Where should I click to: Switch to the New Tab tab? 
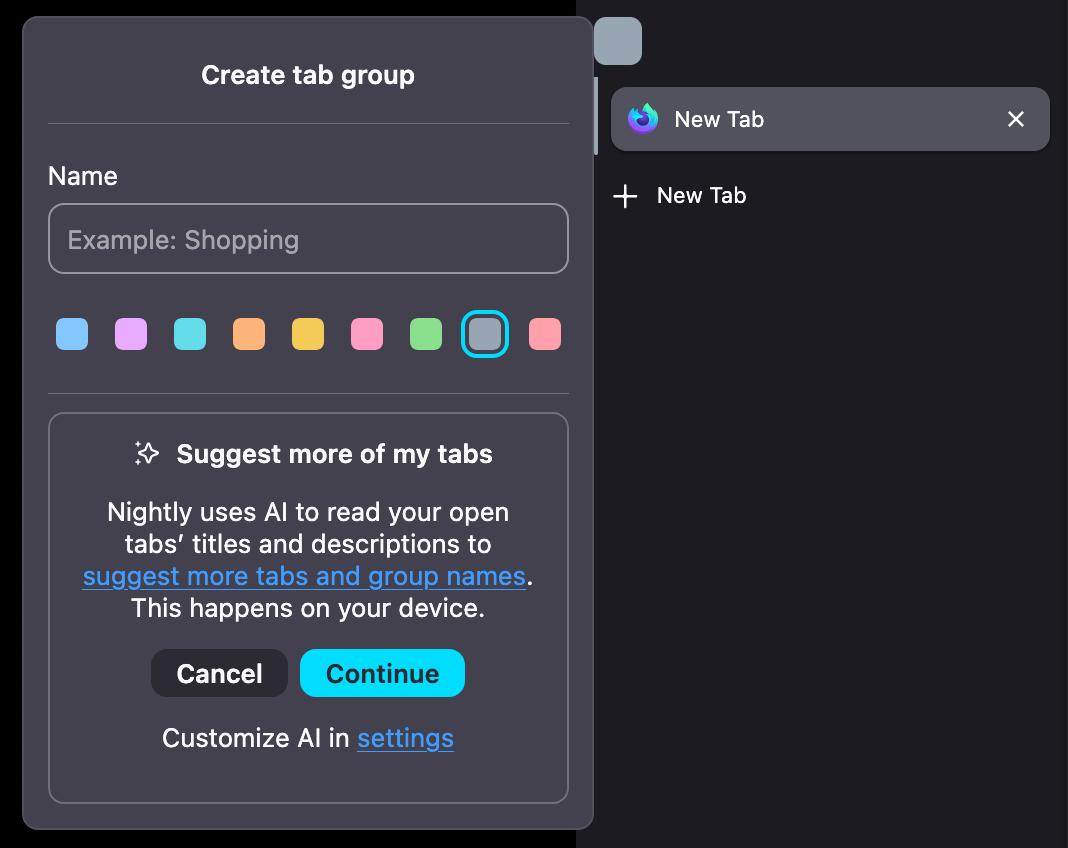coord(800,119)
